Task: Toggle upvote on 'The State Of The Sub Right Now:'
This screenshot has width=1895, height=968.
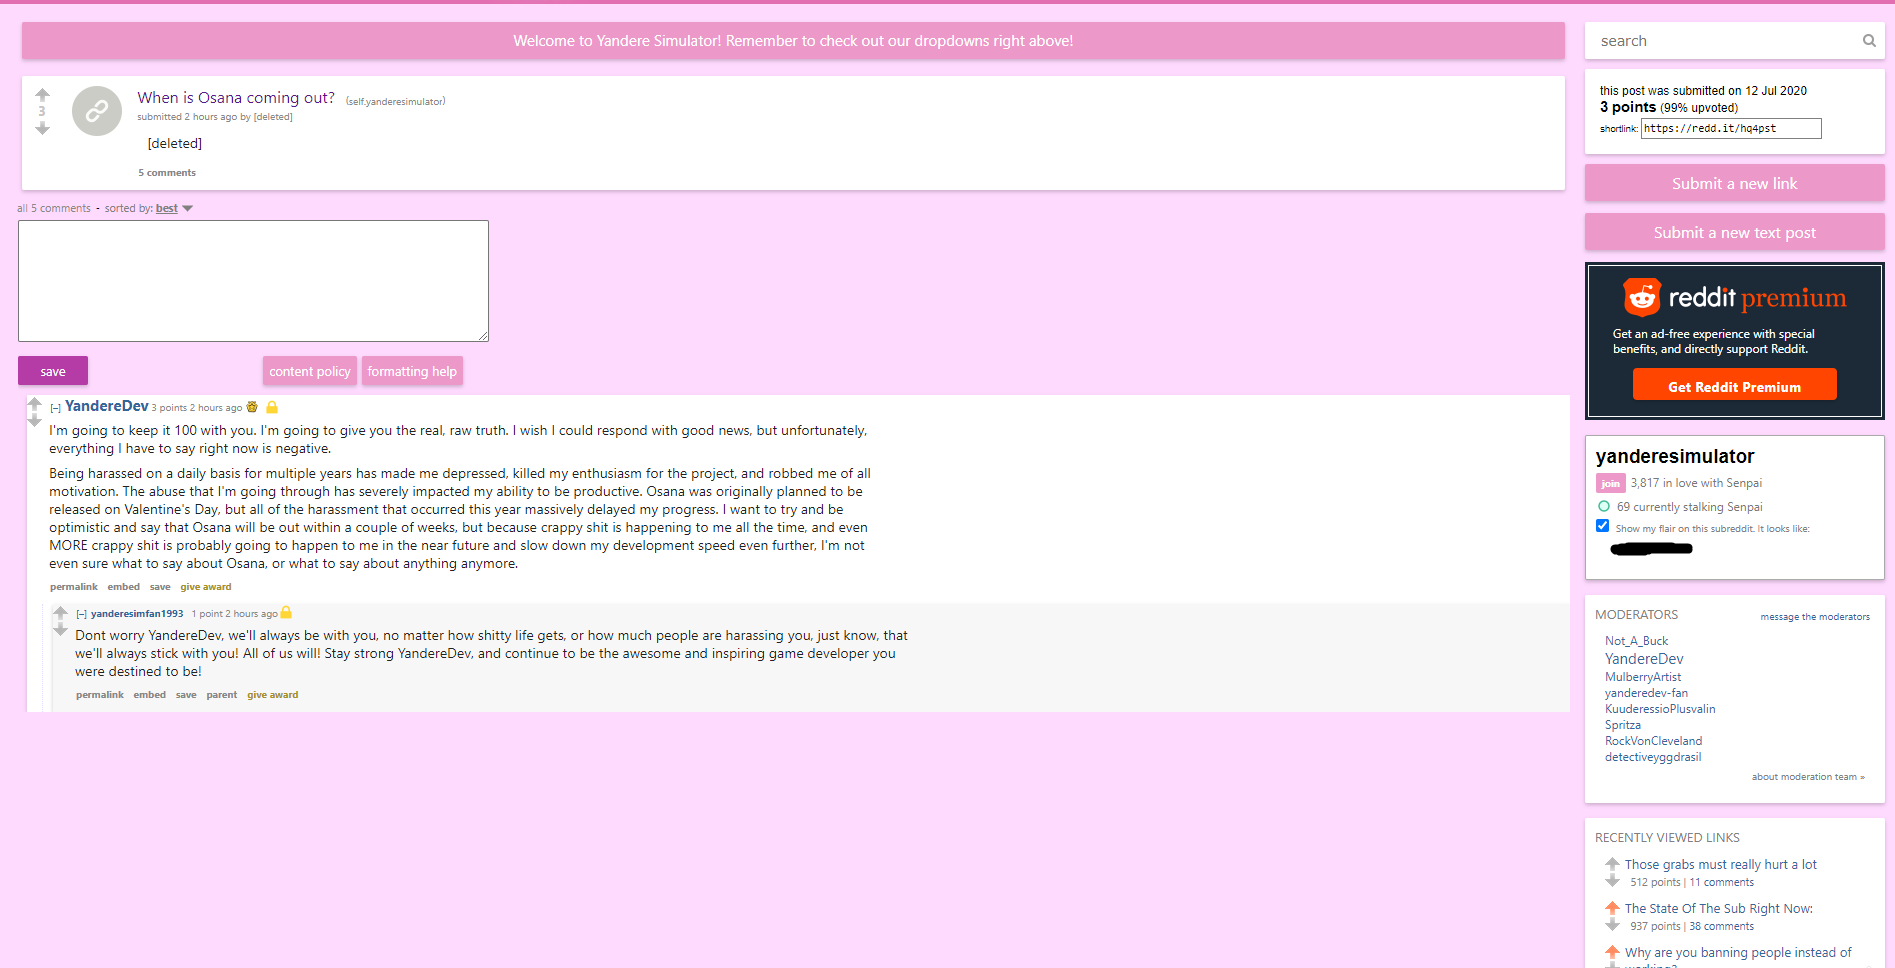Action: point(1612,907)
